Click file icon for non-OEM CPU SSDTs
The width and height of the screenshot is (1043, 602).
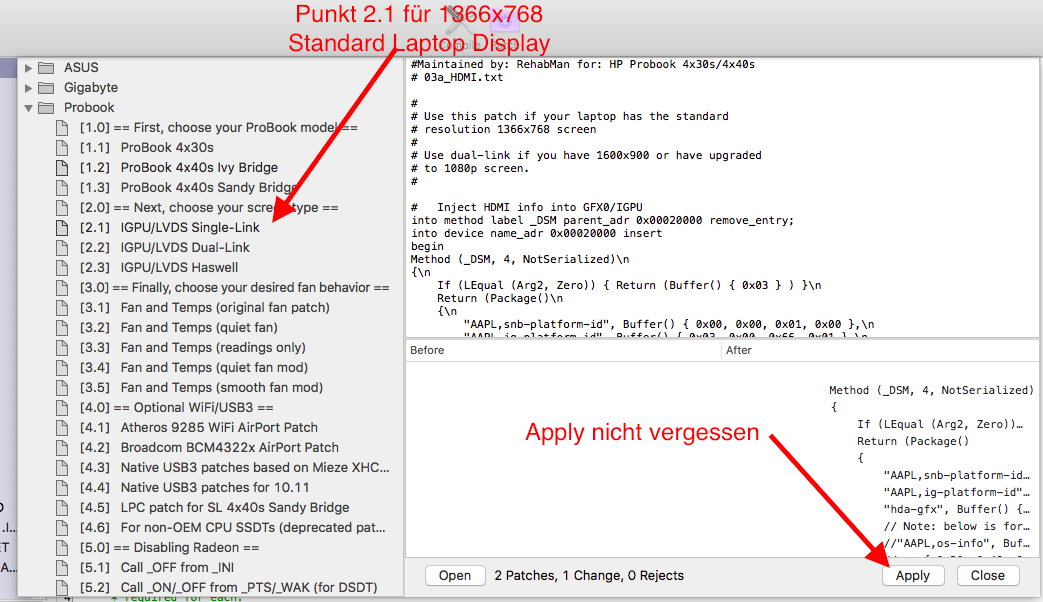62,527
